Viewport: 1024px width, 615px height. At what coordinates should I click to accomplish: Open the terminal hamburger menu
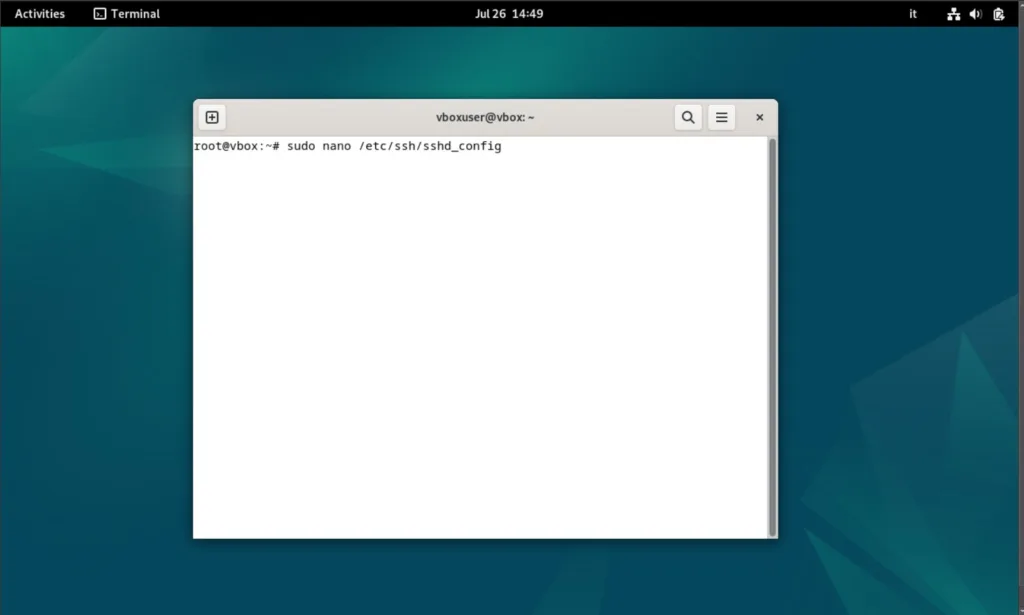[x=721, y=118]
